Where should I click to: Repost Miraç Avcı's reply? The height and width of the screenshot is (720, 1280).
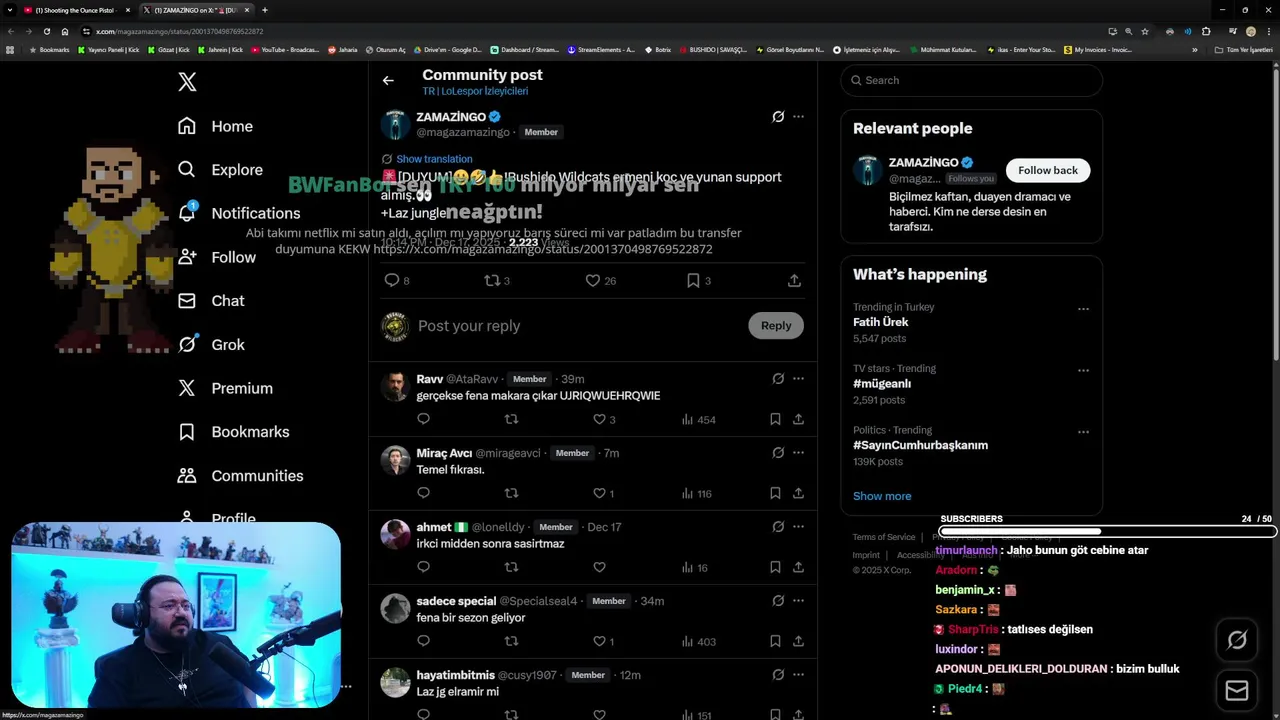click(x=511, y=493)
